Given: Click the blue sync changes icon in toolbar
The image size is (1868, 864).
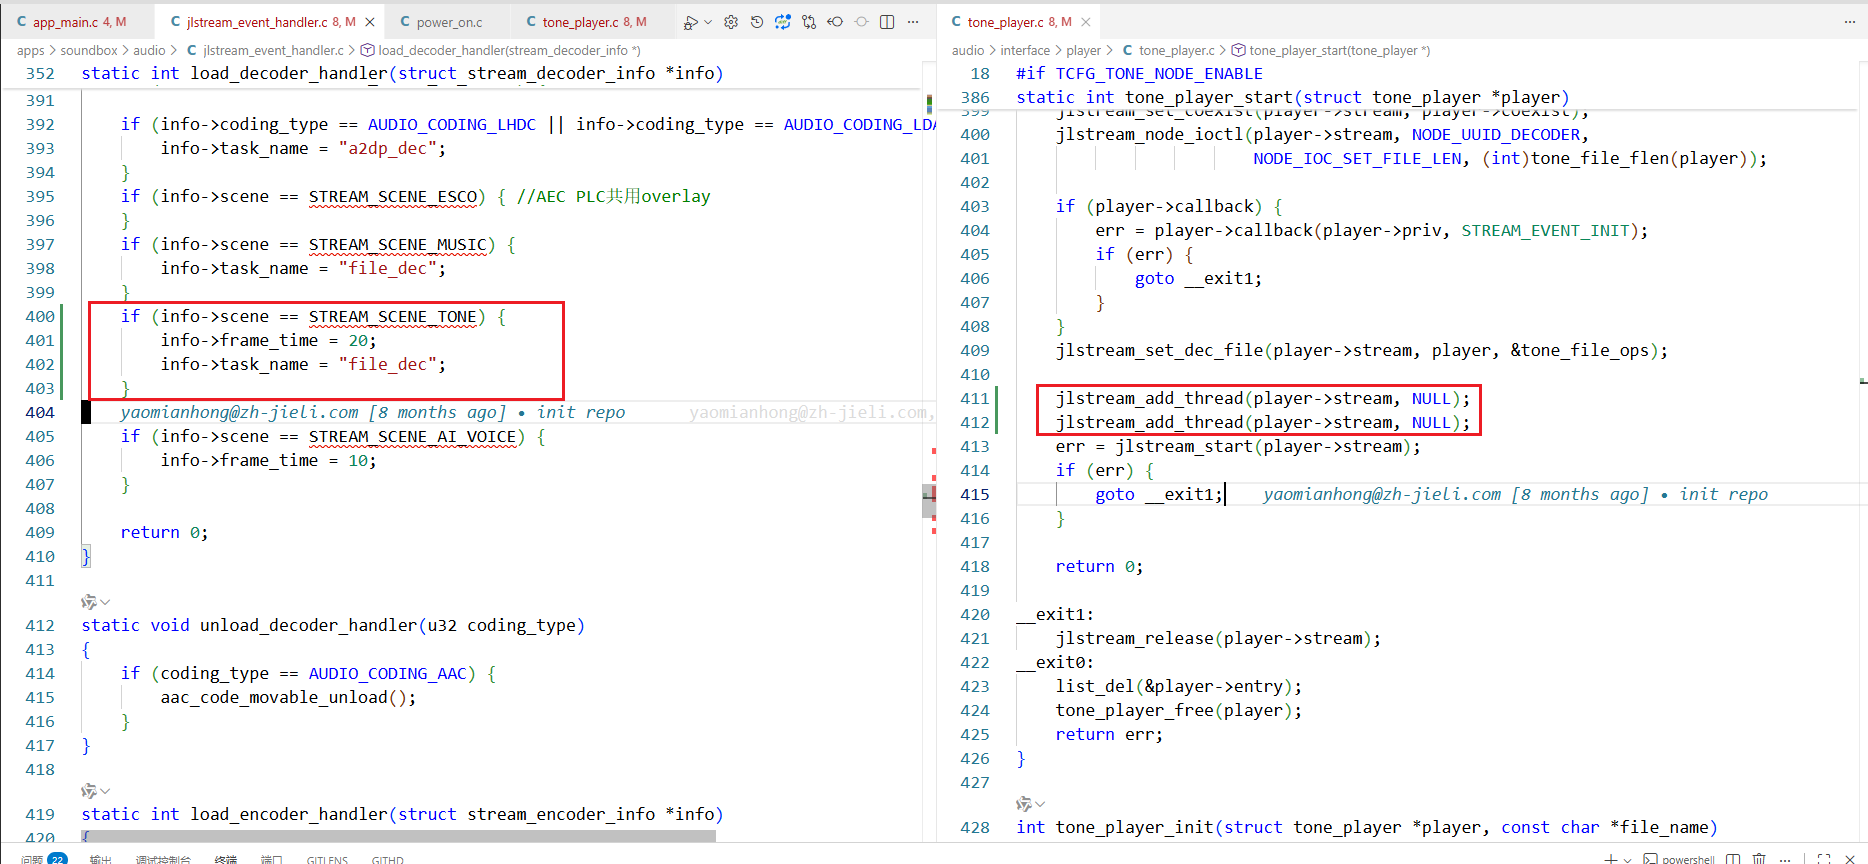Looking at the screenshot, I should [x=783, y=22].
